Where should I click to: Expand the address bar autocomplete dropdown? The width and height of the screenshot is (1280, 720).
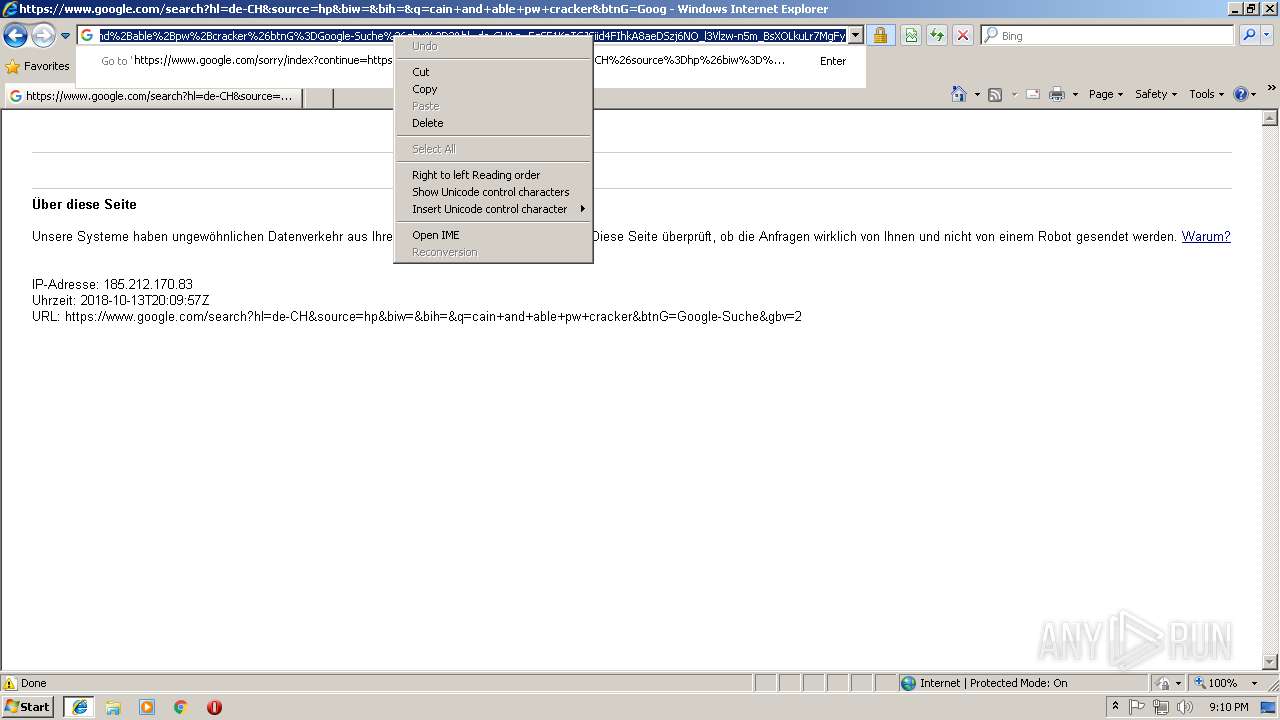pyautogui.click(x=855, y=36)
